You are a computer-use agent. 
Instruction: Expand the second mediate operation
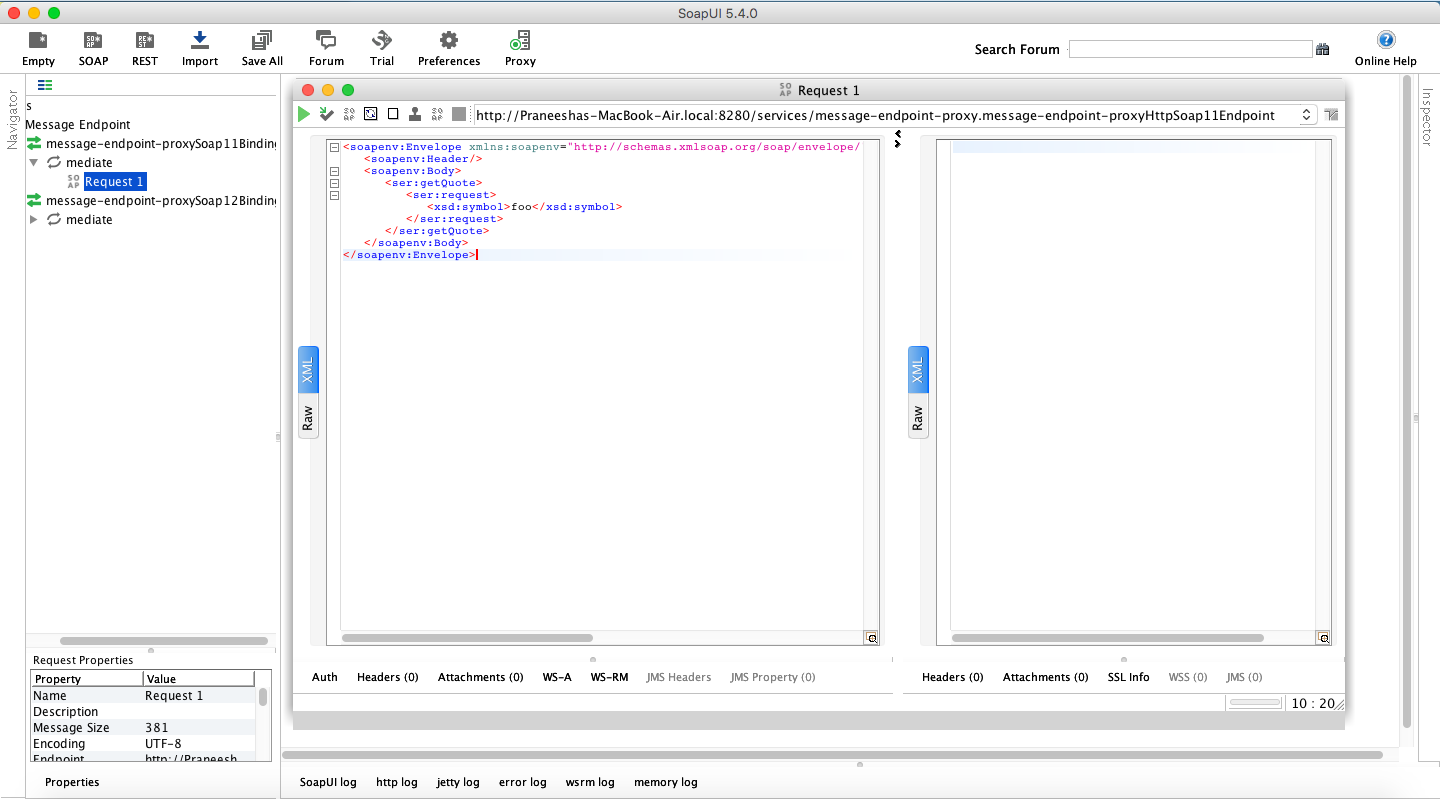click(x=35, y=219)
